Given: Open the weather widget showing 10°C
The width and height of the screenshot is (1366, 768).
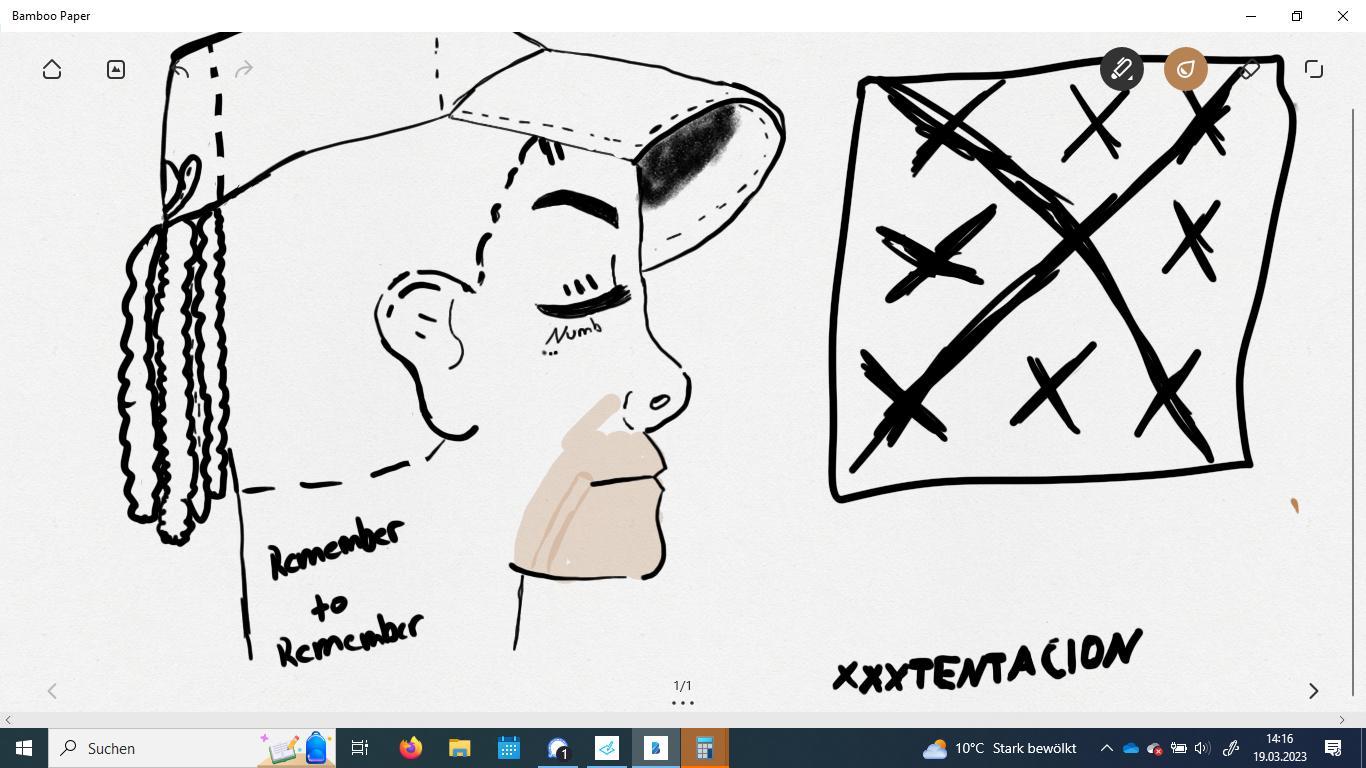Looking at the screenshot, I should pyautogui.click(x=1000, y=748).
